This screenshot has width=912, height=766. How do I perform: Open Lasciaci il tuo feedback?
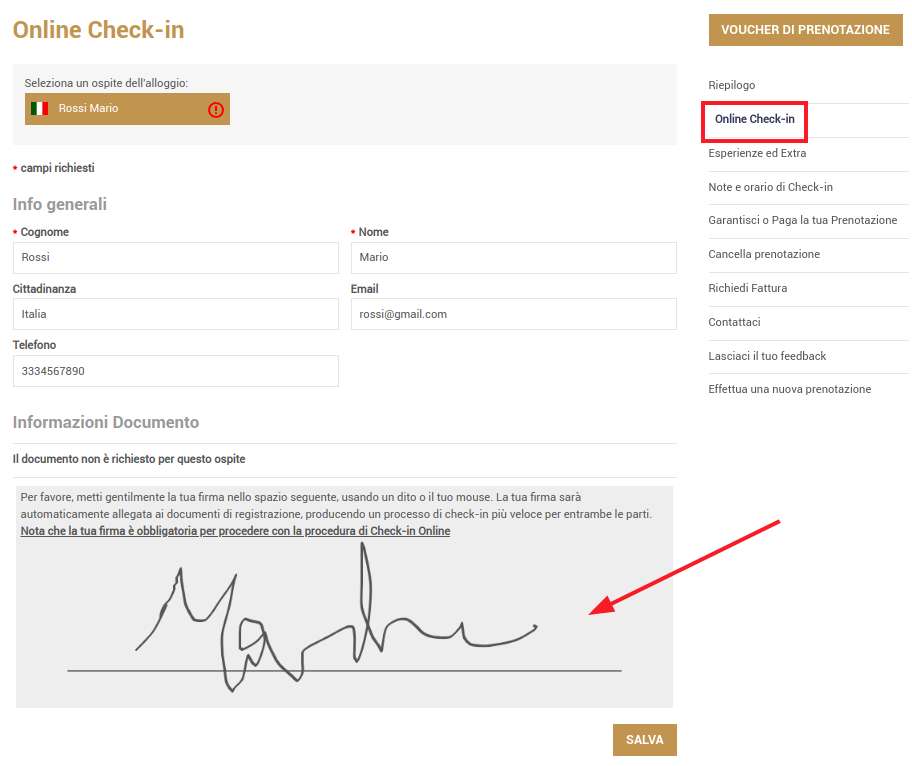click(x=767, y=356)
